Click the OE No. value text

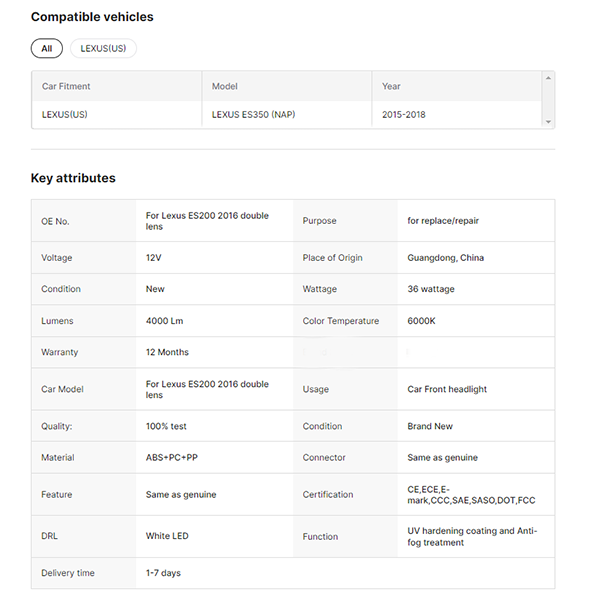pos(207,221)
